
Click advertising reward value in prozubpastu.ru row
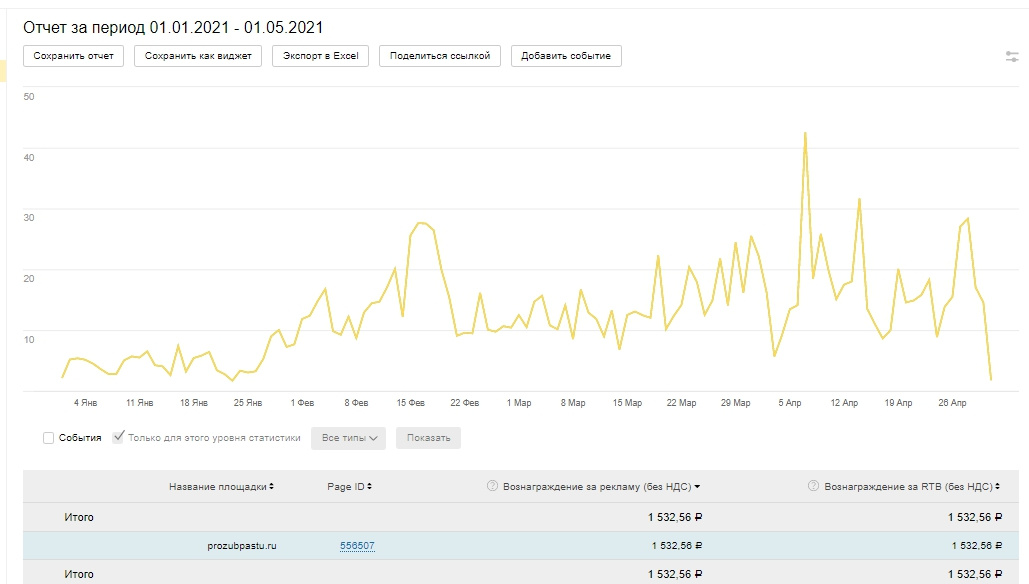point(677,545)
